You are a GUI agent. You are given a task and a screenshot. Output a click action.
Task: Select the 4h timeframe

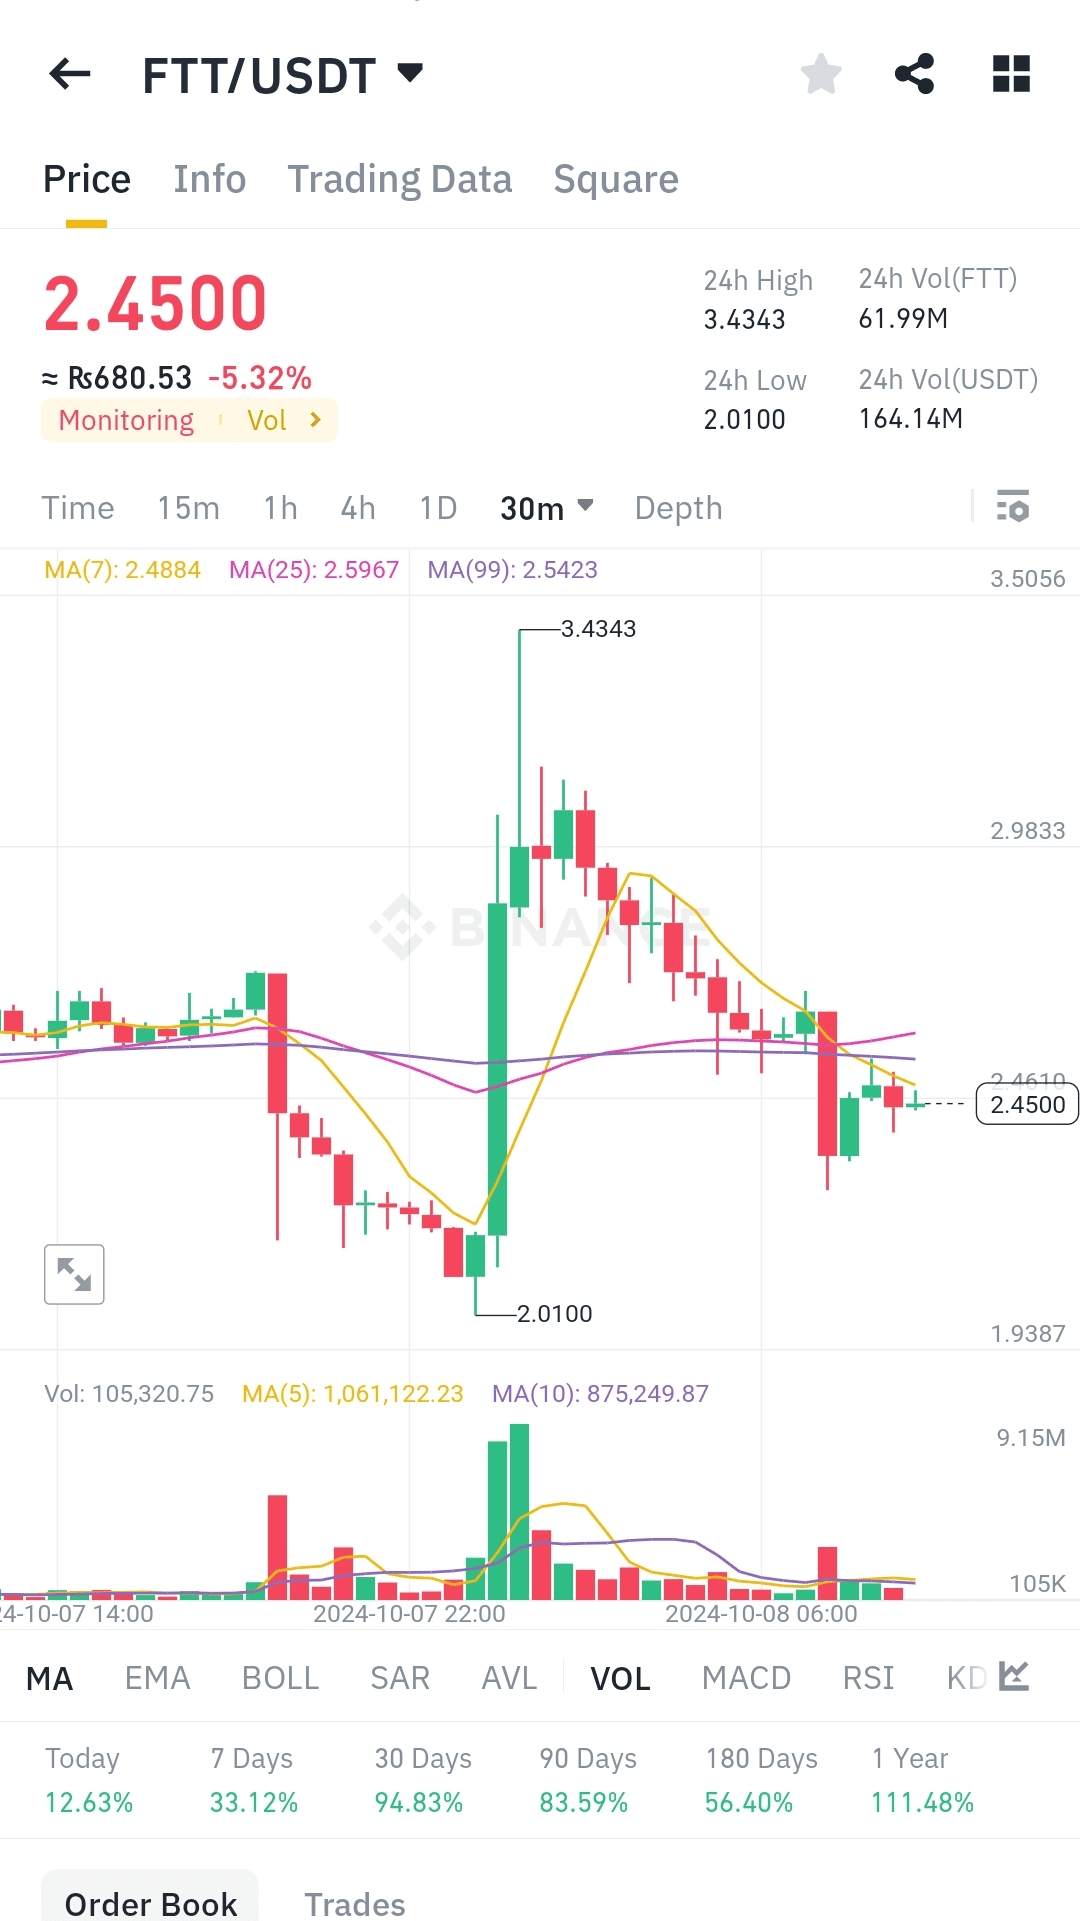[x=357, y=508]
